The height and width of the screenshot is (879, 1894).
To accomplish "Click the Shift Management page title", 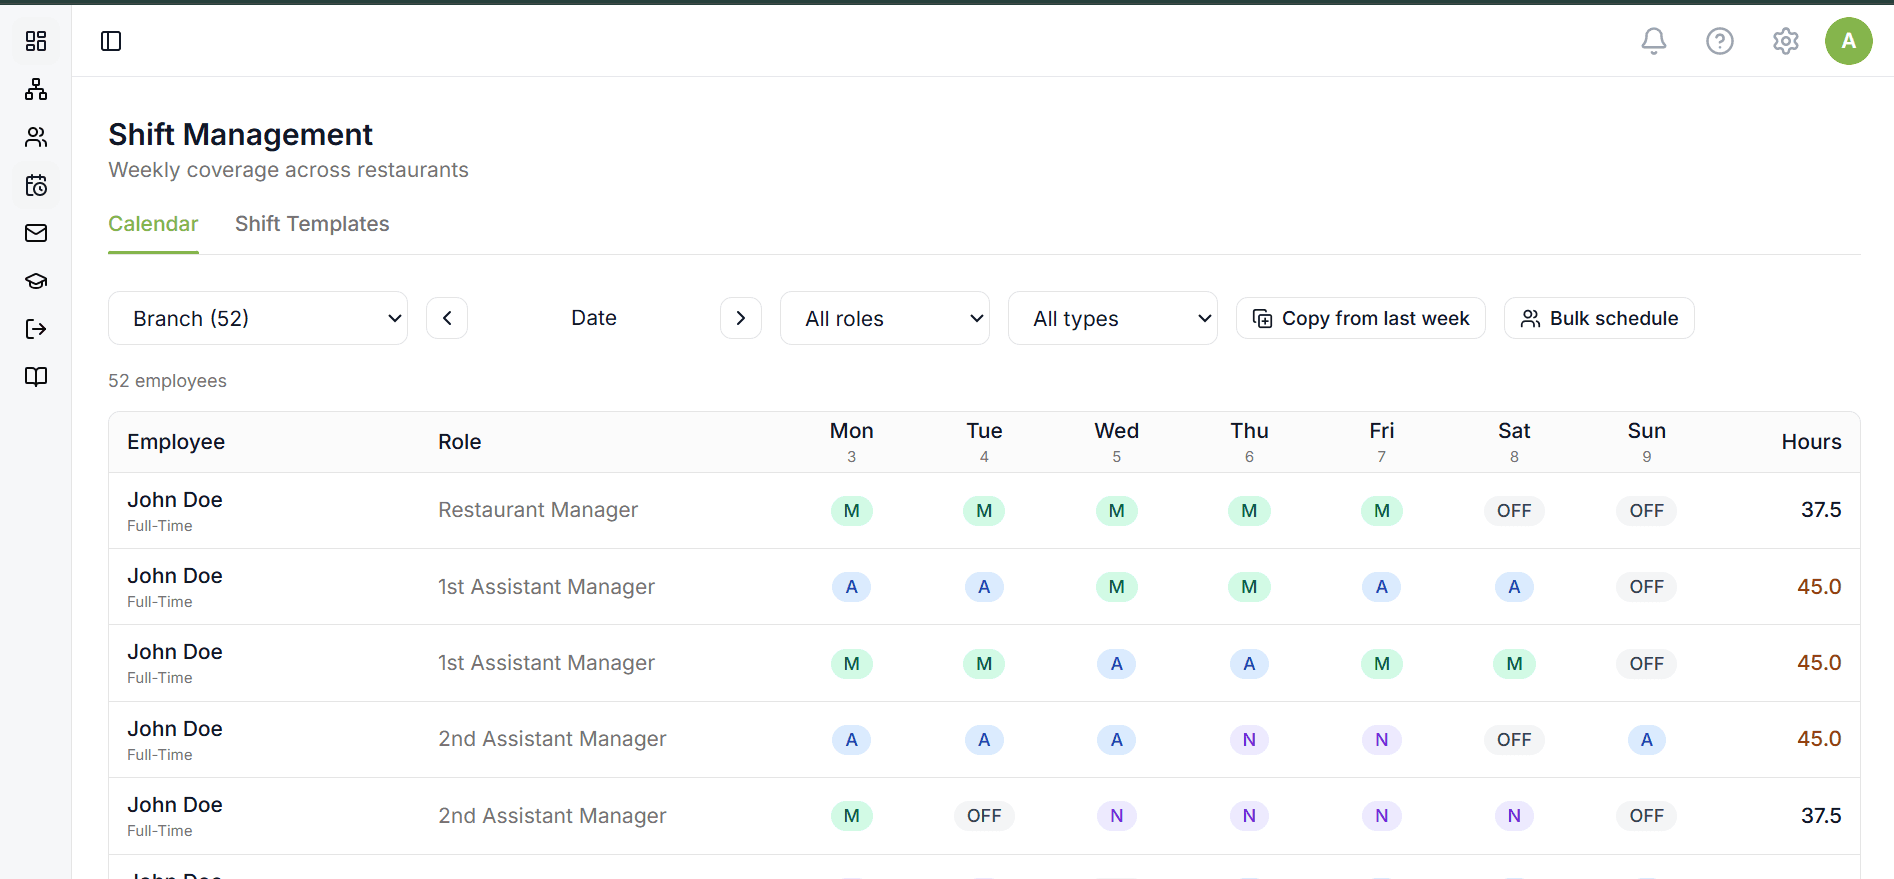I will tap(240, 135).
